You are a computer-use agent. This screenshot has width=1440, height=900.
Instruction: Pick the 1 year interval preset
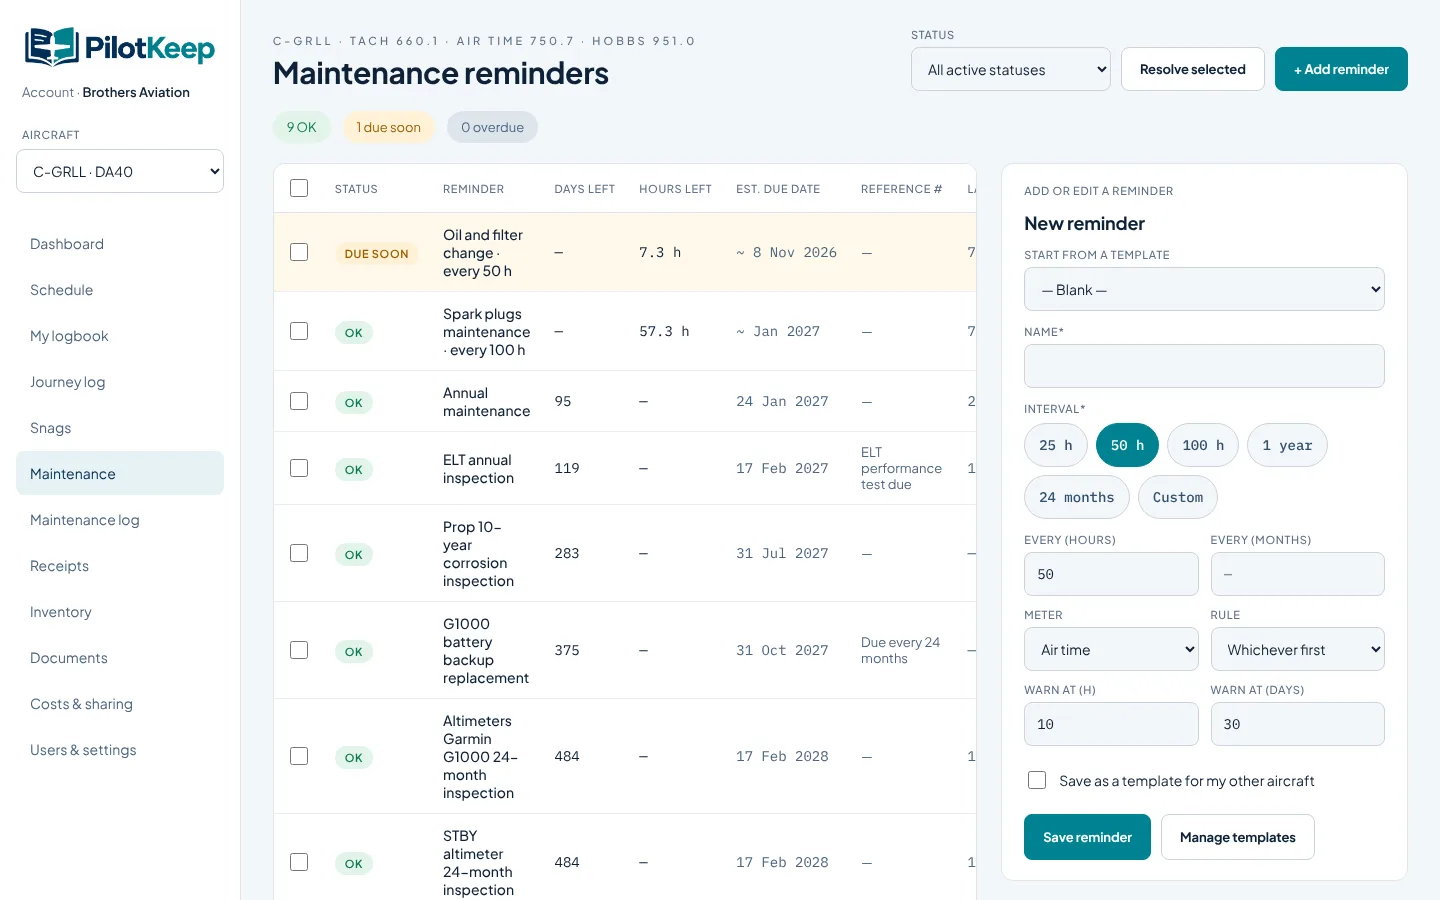1287,445
